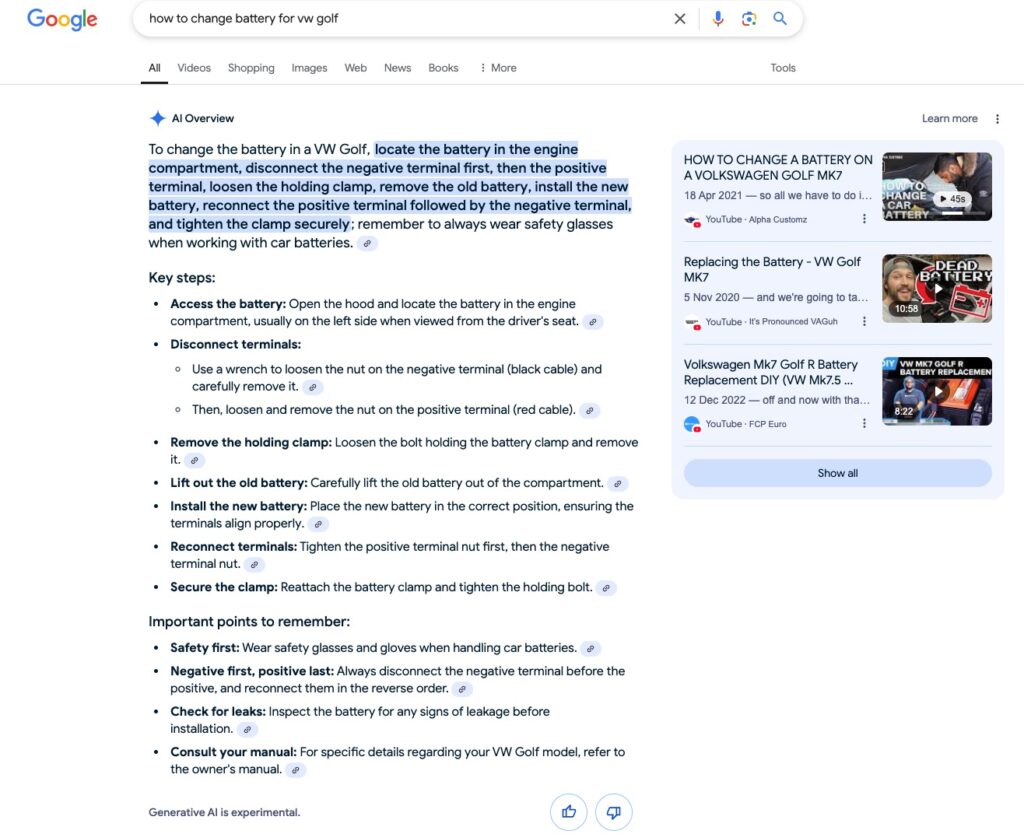Open options for FCP Euro video result
The height and width of the screenshot is (834, 1024).
[x=864, y=423]
